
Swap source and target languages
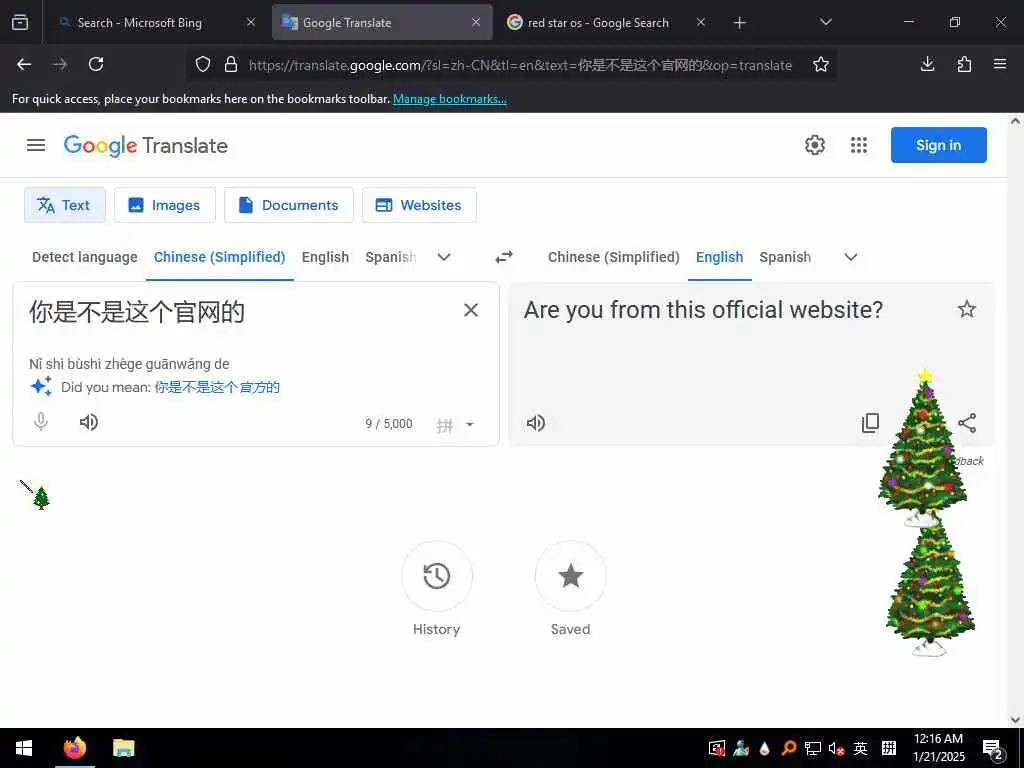(504, 257)
